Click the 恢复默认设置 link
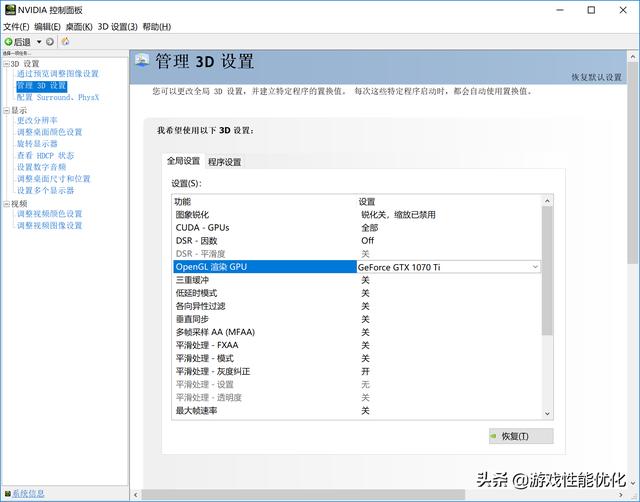This screenshot has height=502, width=640. point(596,77)
